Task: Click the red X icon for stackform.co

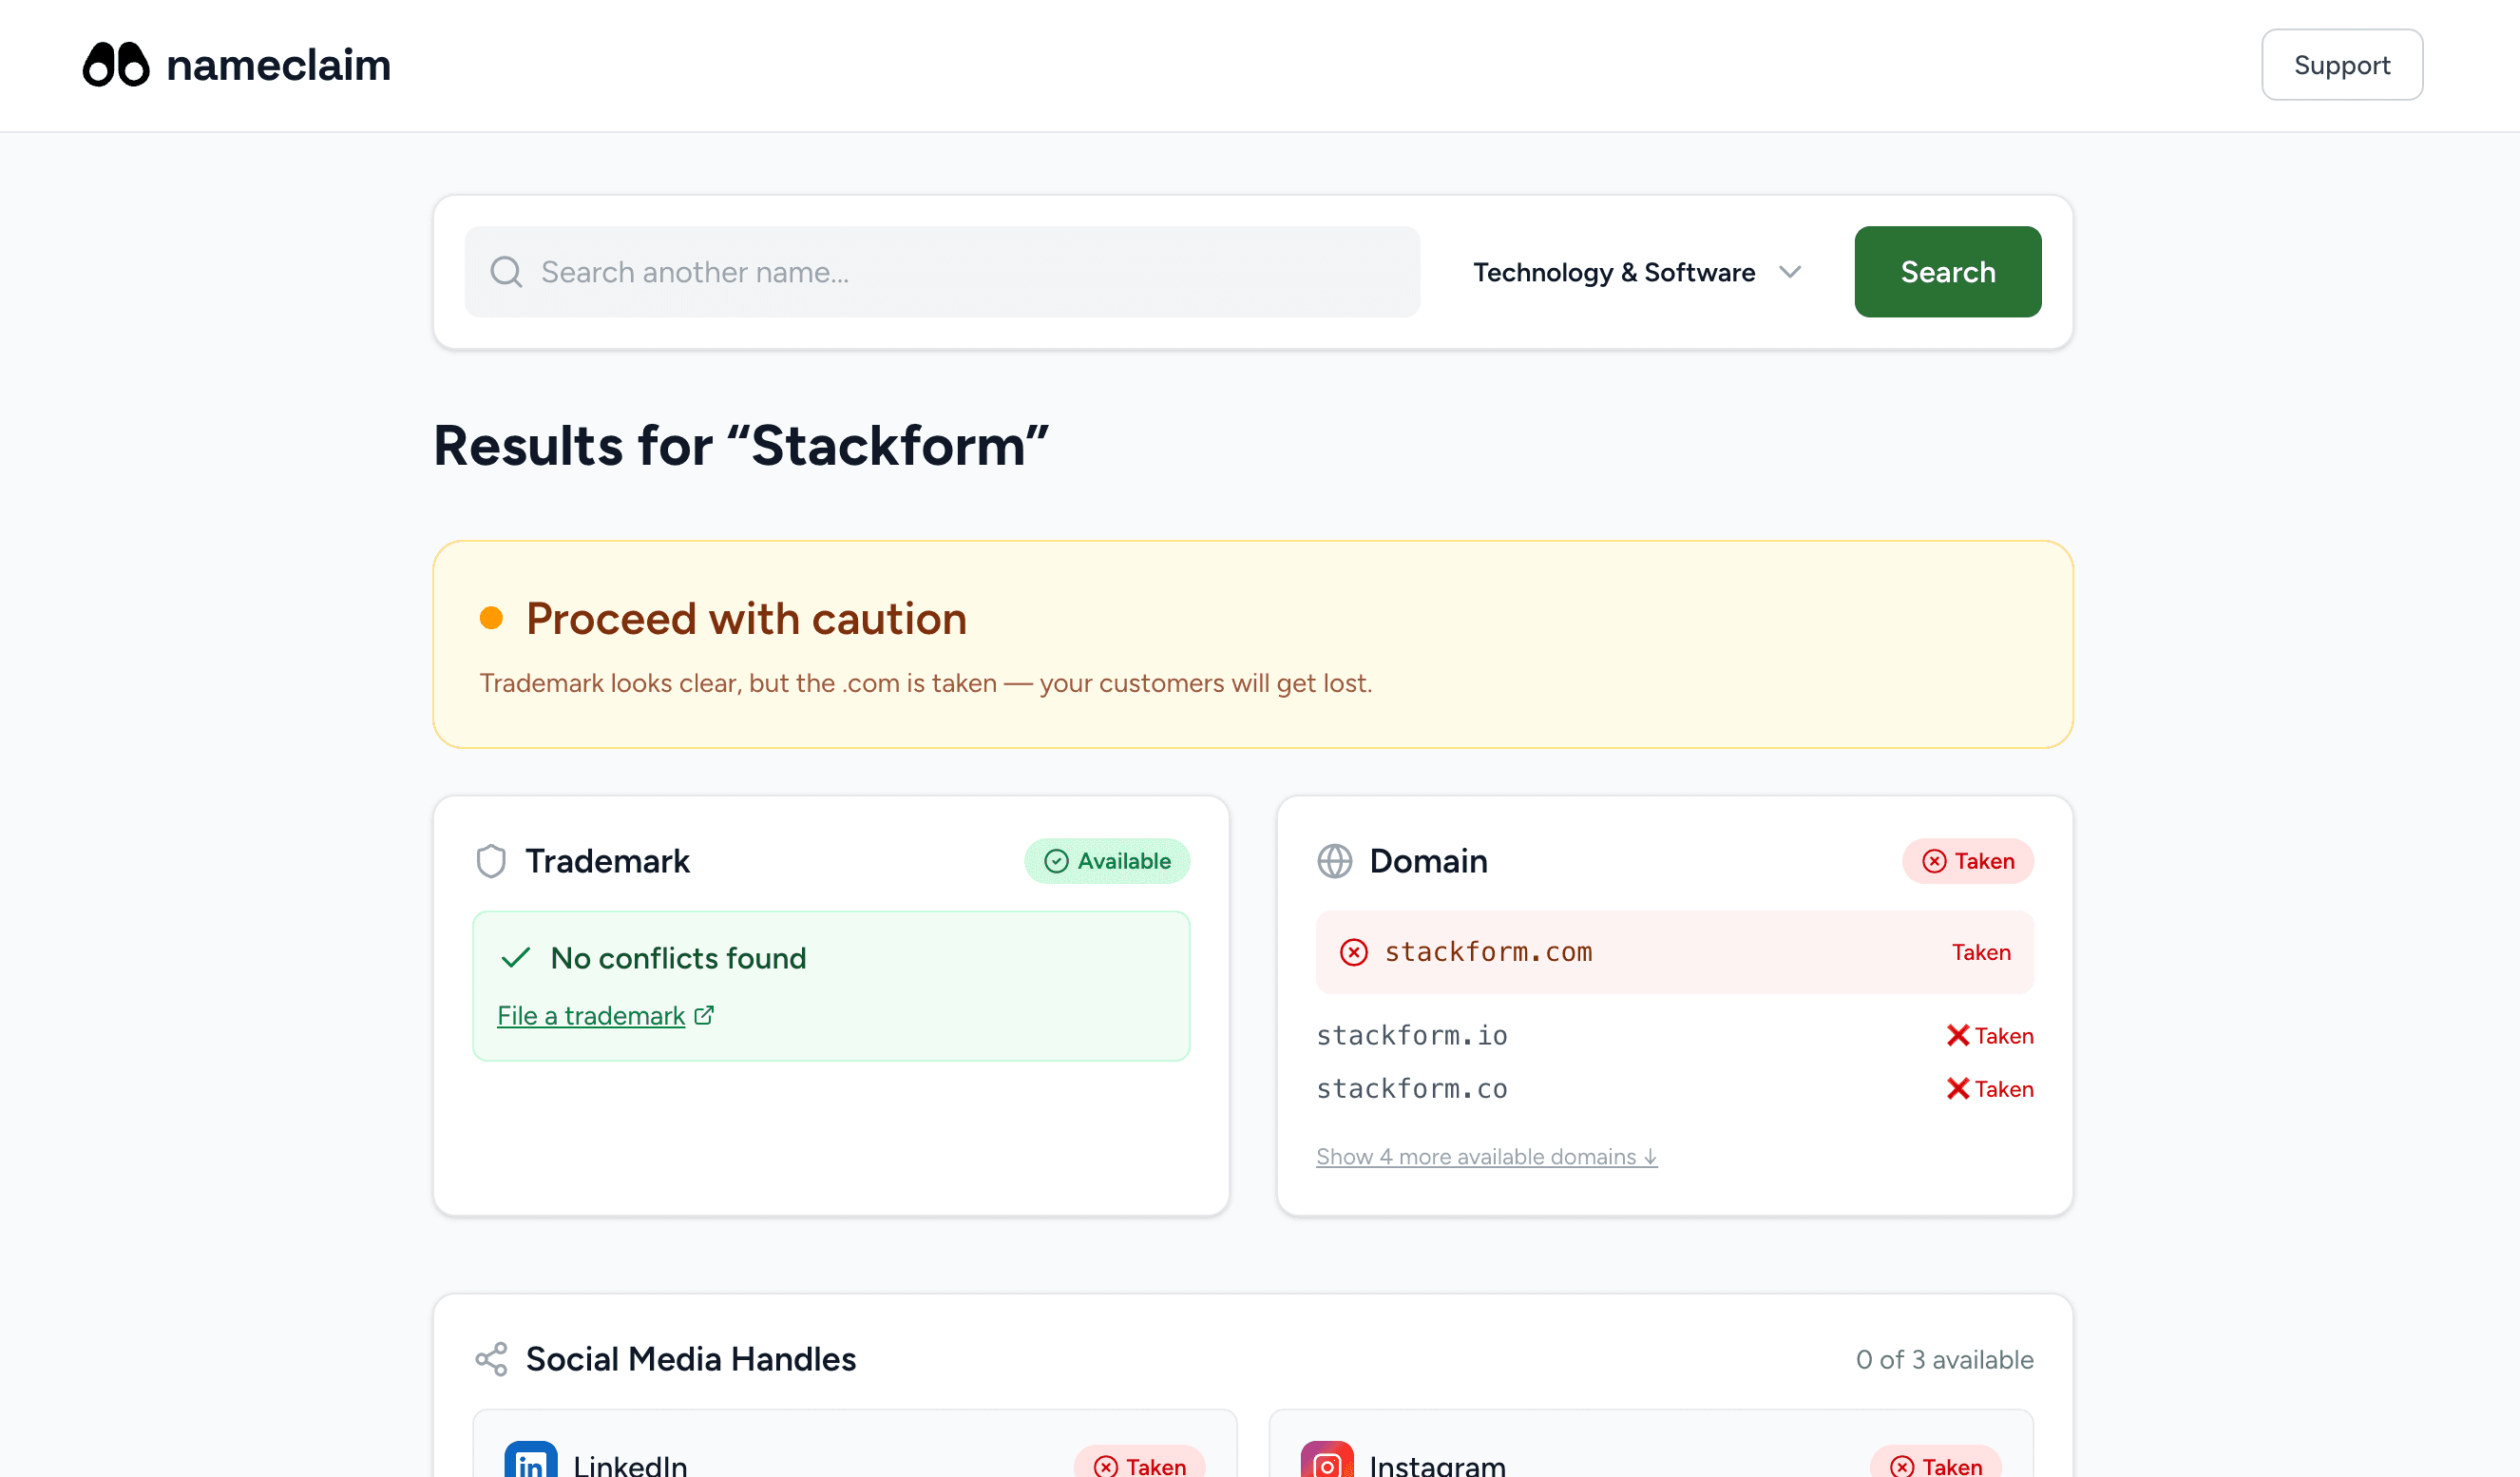Action: coord(1957,1088)
